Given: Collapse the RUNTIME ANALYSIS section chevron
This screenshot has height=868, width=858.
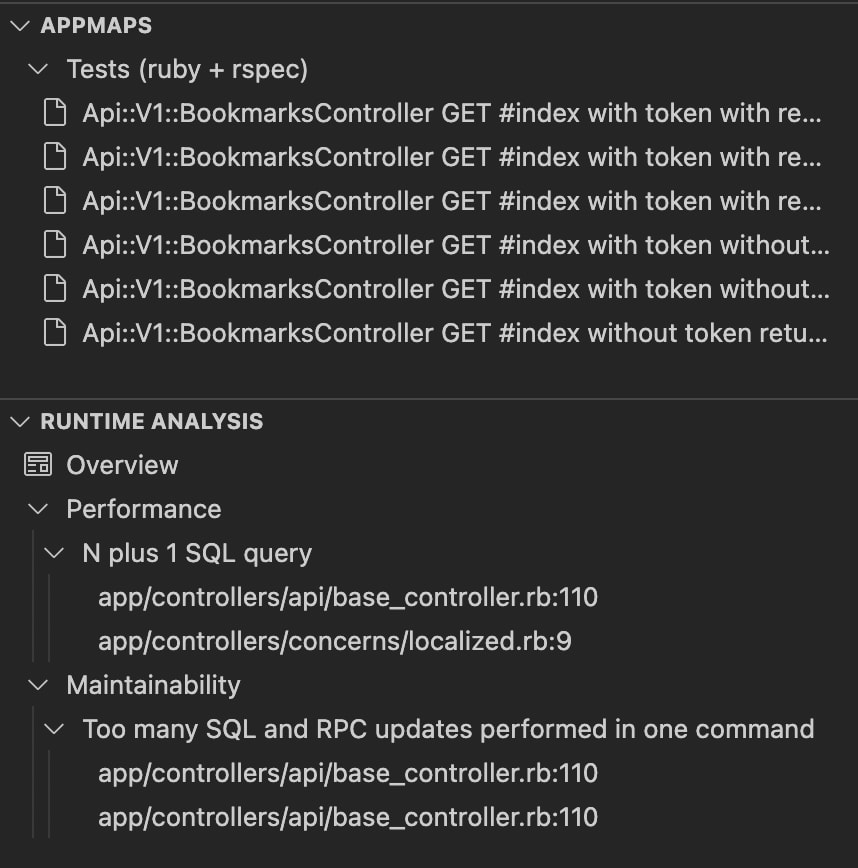Looking at the screenshot, I should point(20,421).
